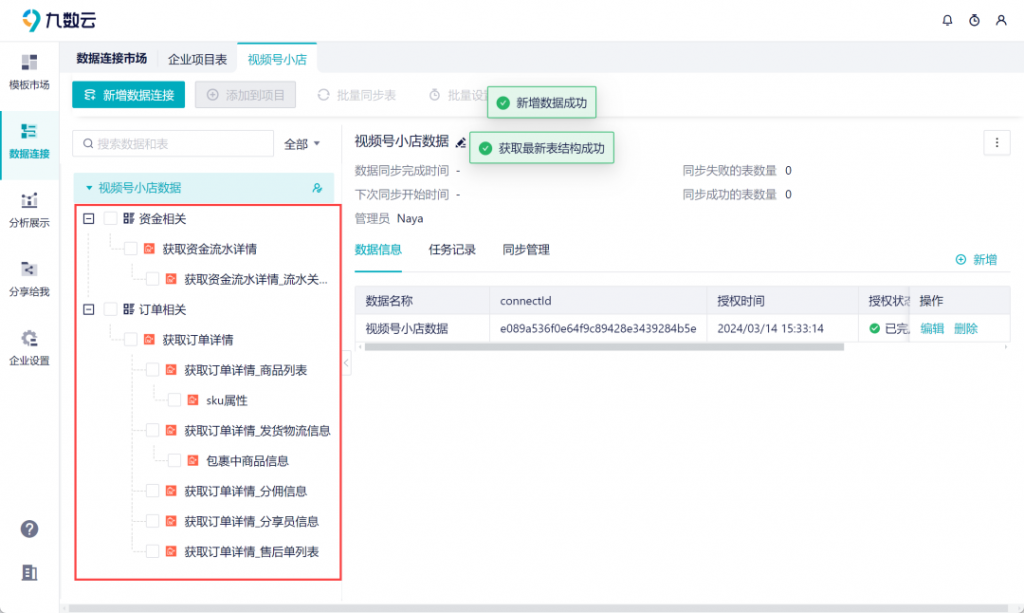Collapse the 资金相关 tree group
The height and width of the screenshot is (613, 1024).
pyautogui.click(x=89, y=219)
